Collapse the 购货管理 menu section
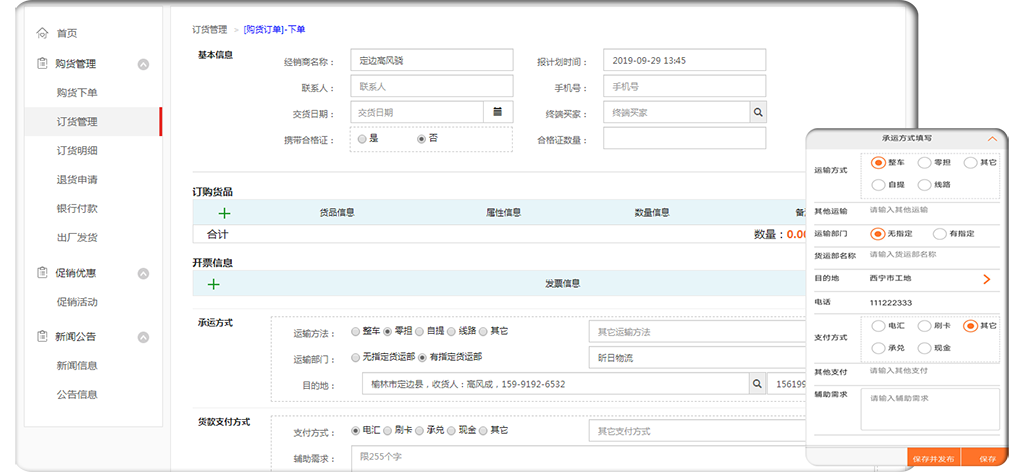This screenshot has height=472, width=1027. click(143, 64)
